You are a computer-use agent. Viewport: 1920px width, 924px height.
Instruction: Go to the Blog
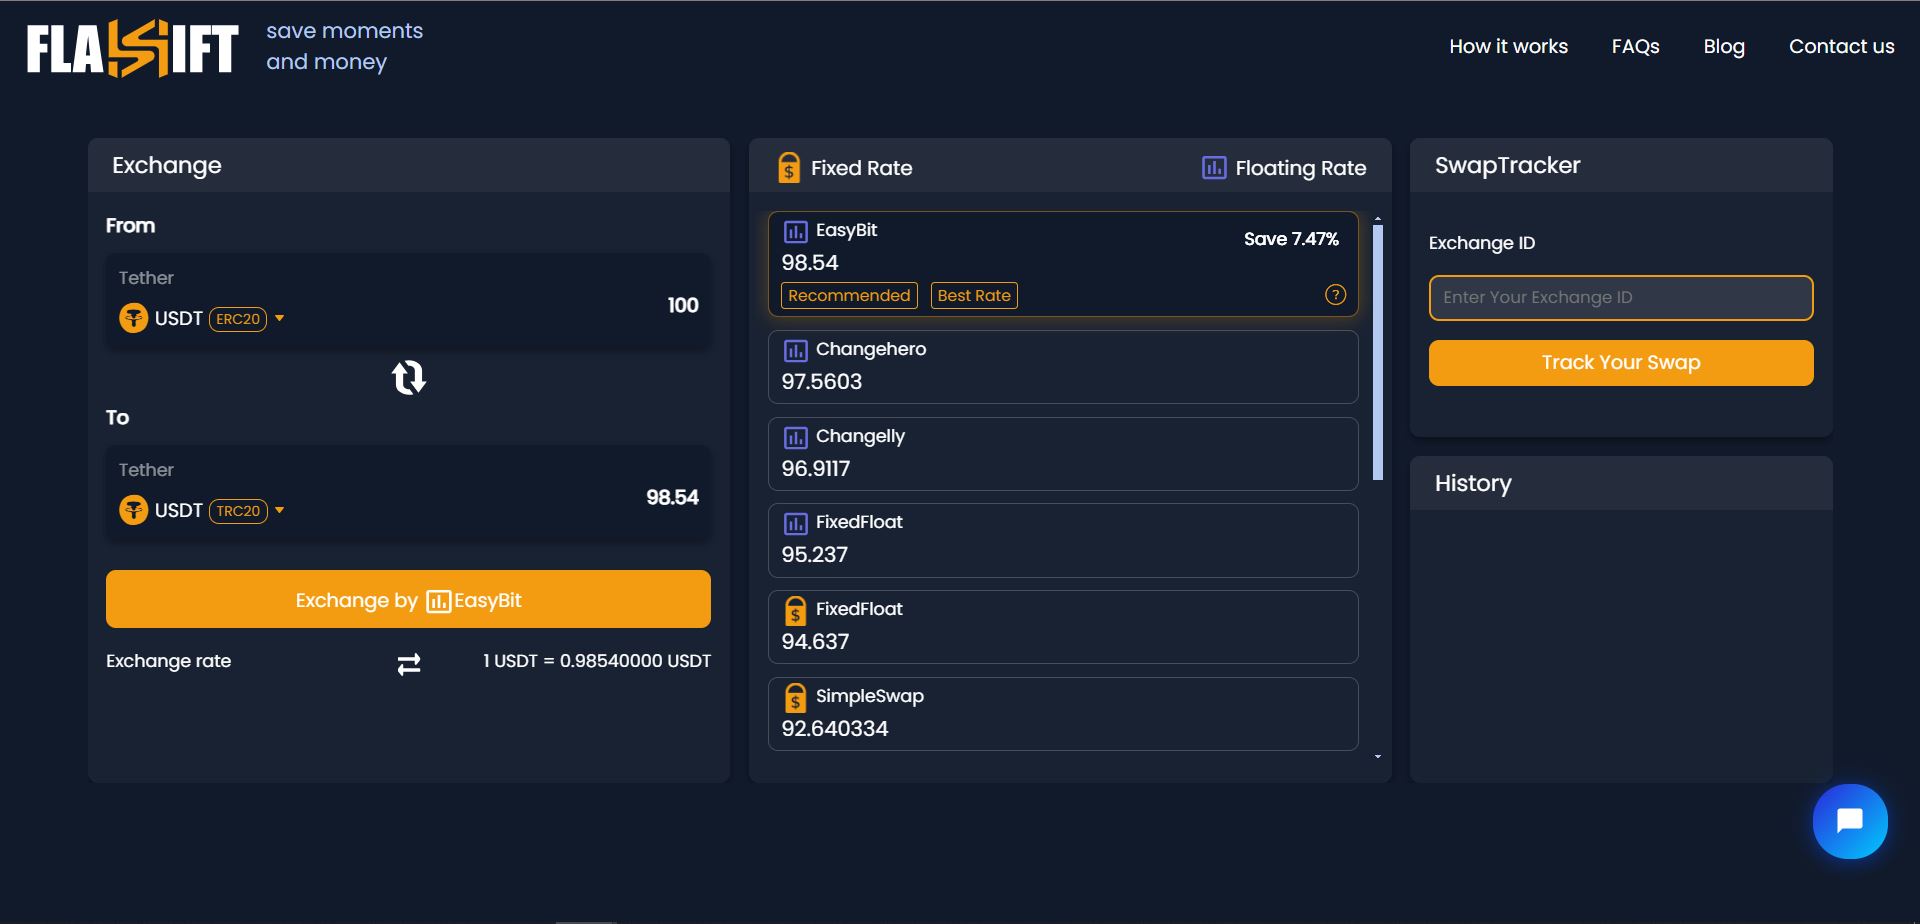point(1724,46)
